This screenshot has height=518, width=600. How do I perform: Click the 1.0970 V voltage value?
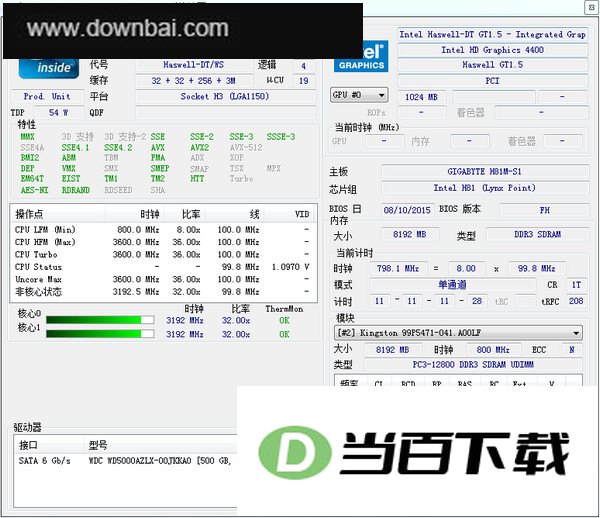291,267
